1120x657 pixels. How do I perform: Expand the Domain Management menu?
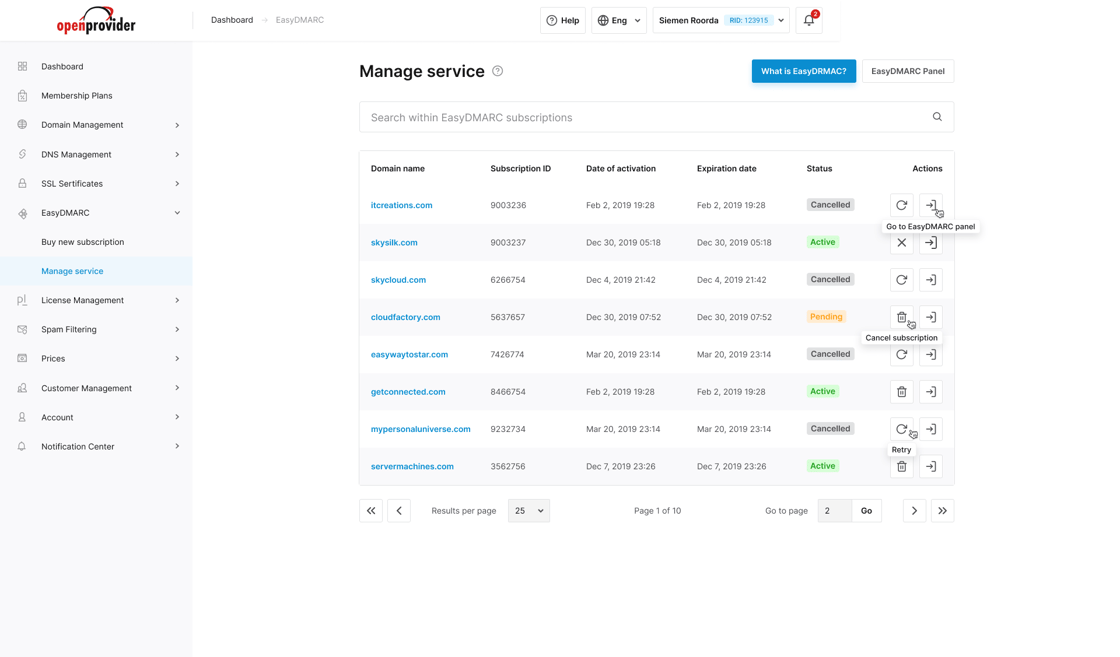point(96,125)
